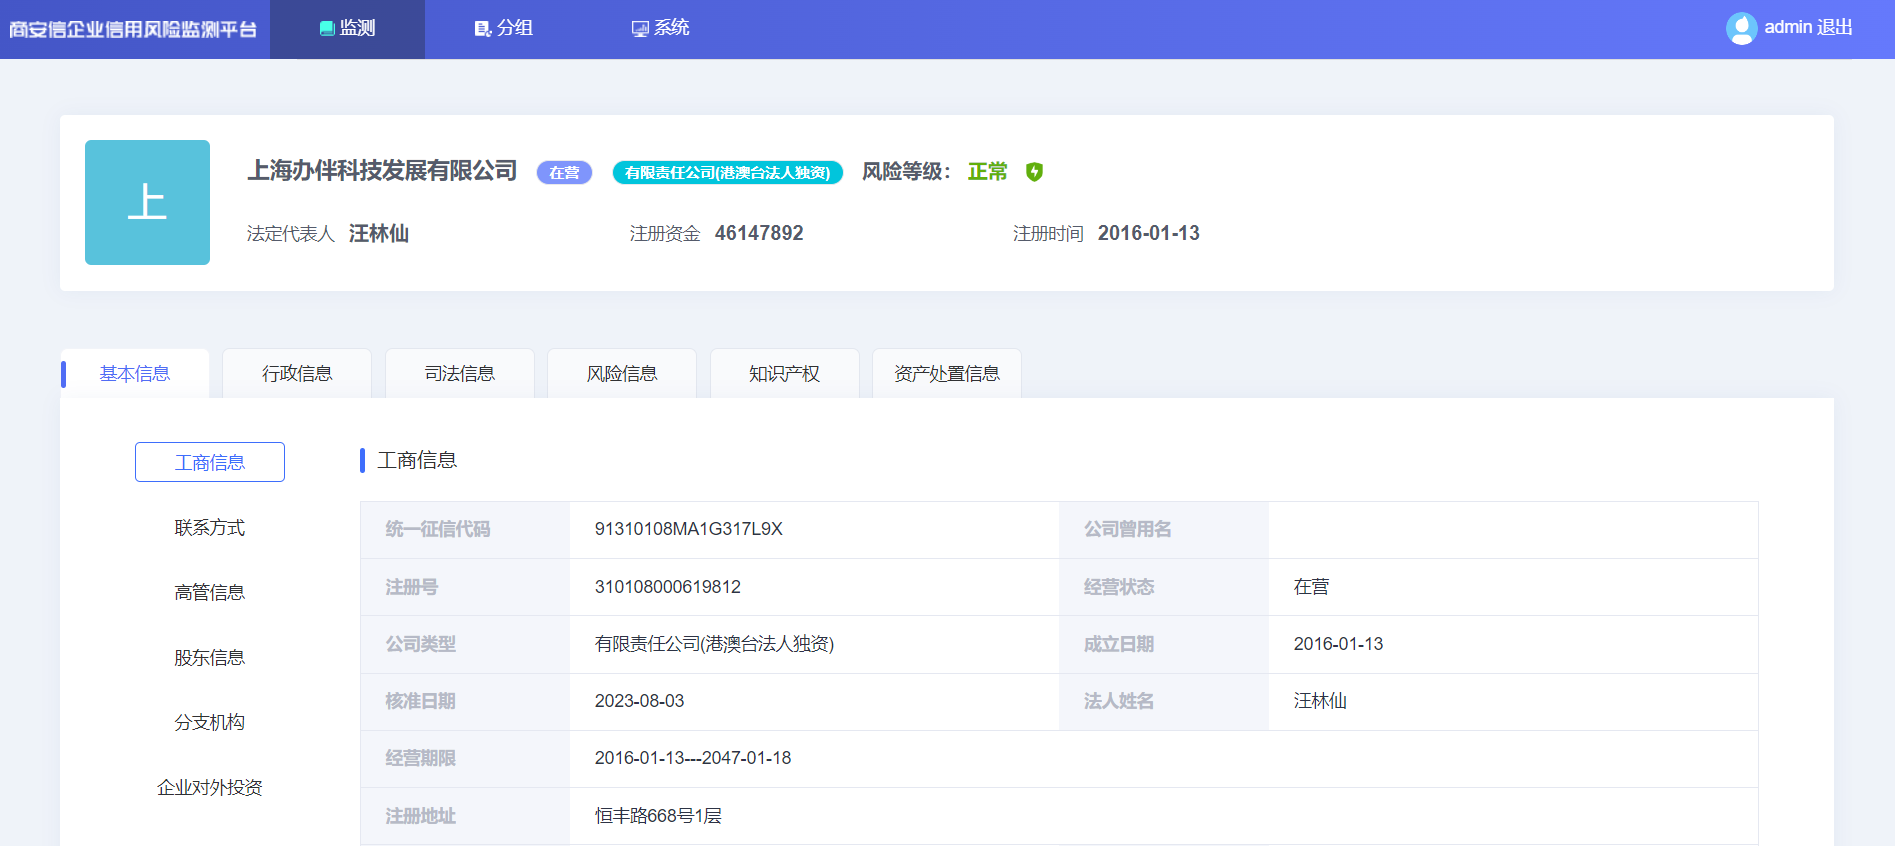
Task: Open the 监测 menu
Action: (347, 29)
